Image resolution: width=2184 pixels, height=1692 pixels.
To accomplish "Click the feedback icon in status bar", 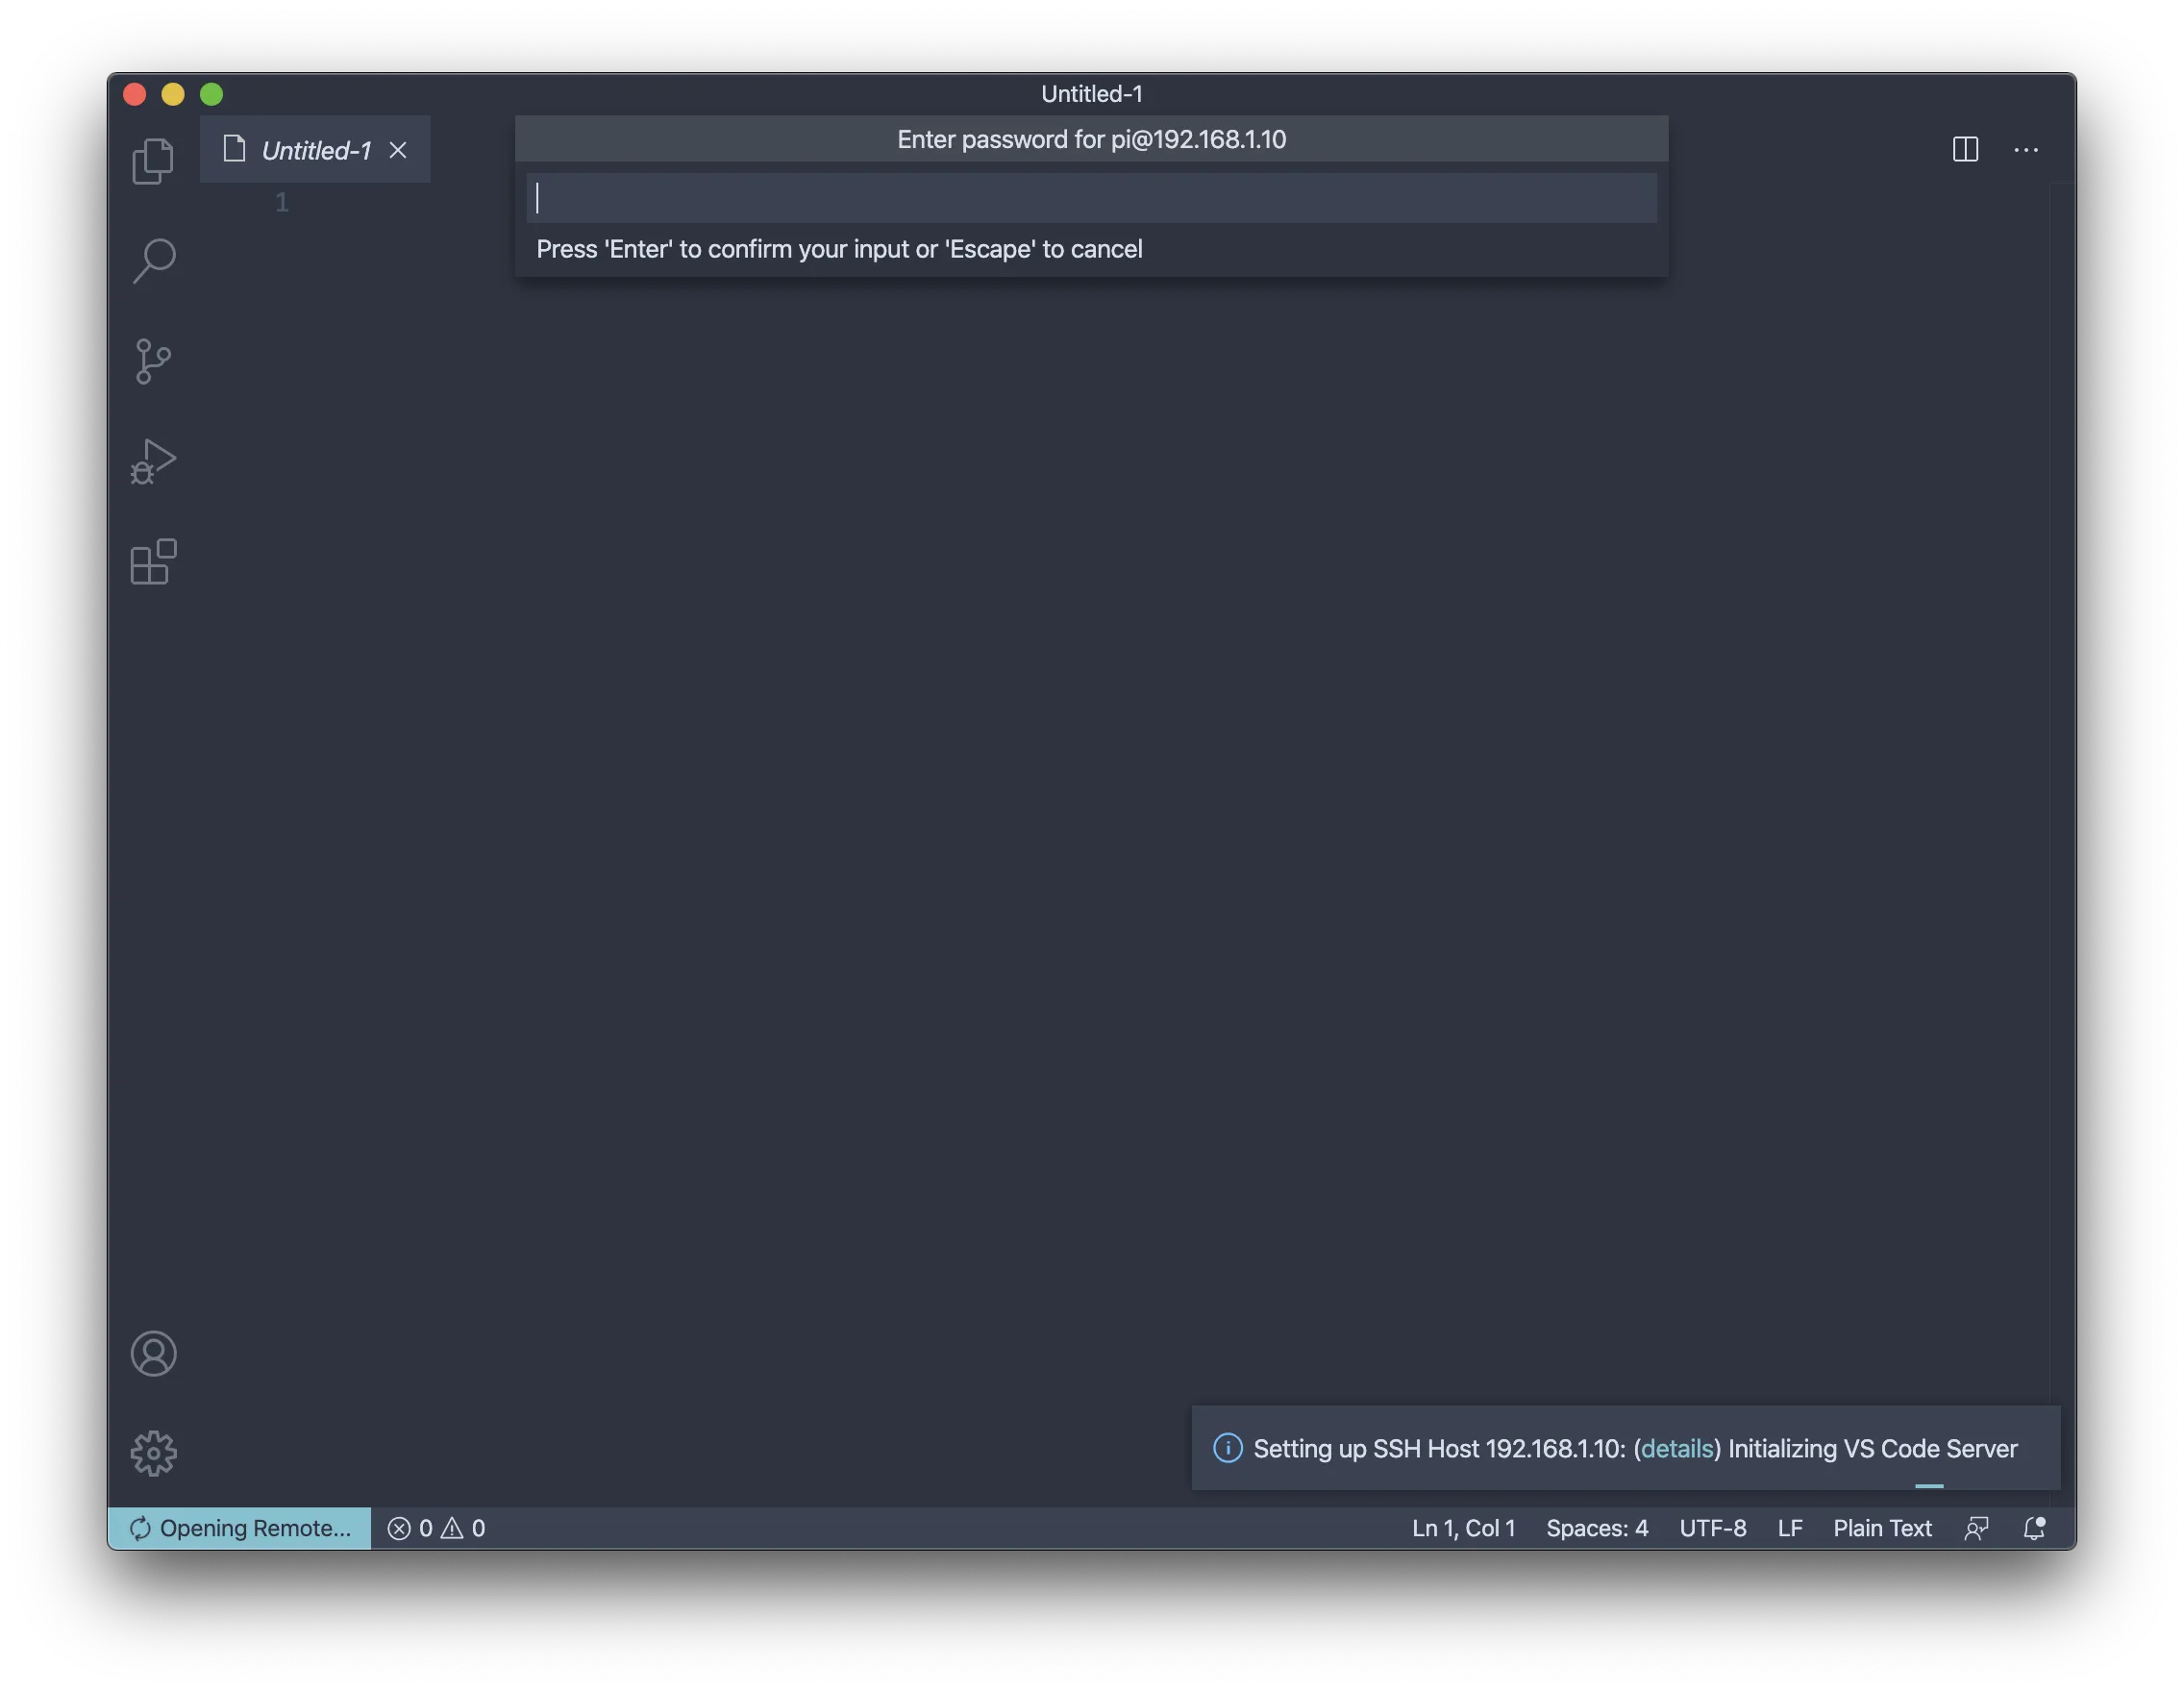I will point(1975,1527).
